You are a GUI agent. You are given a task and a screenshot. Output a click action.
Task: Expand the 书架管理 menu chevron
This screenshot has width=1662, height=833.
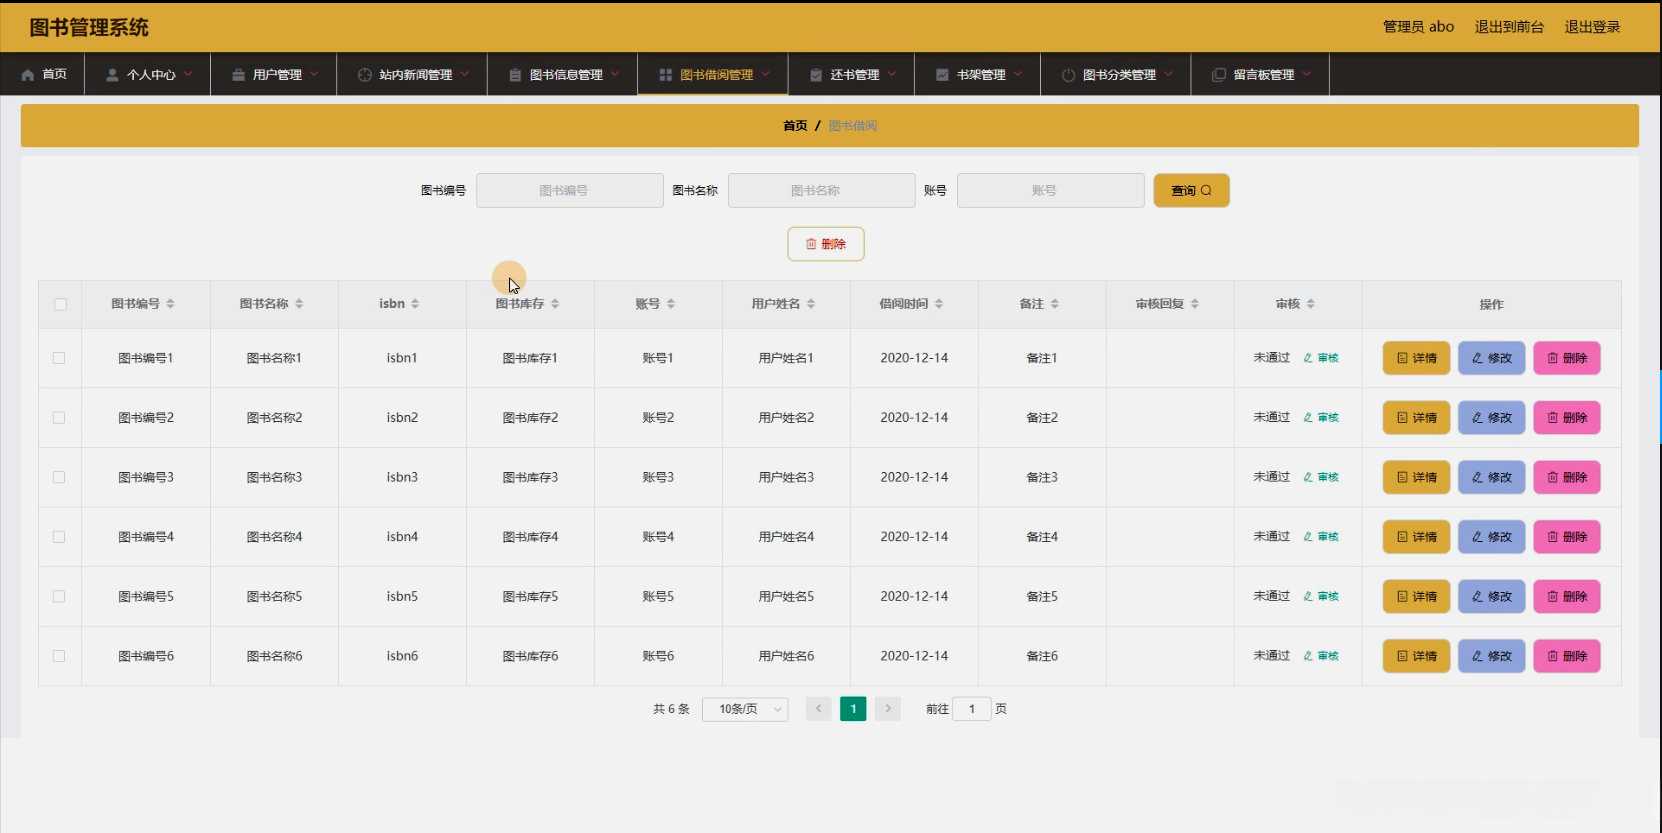[1018, 74]
